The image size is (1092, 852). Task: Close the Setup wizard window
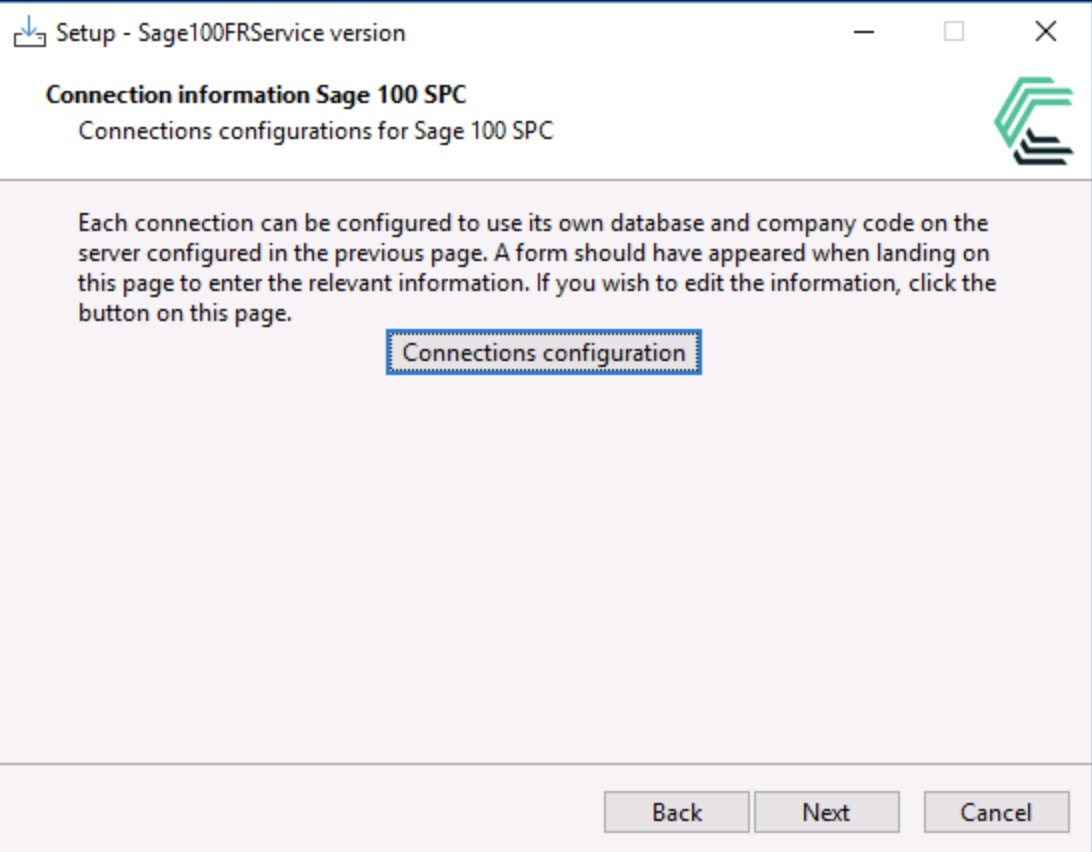1045,32
